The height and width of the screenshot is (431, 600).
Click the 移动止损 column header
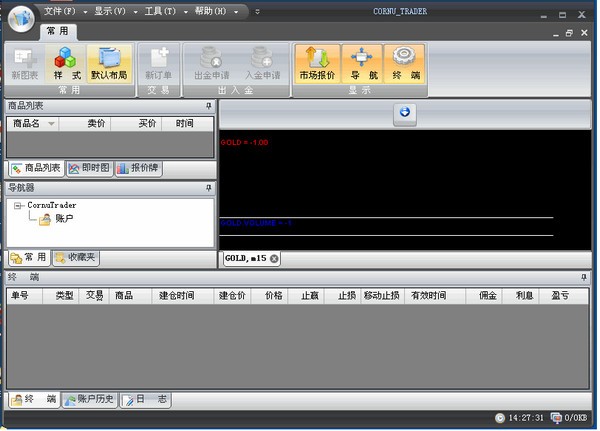[383, 295]
